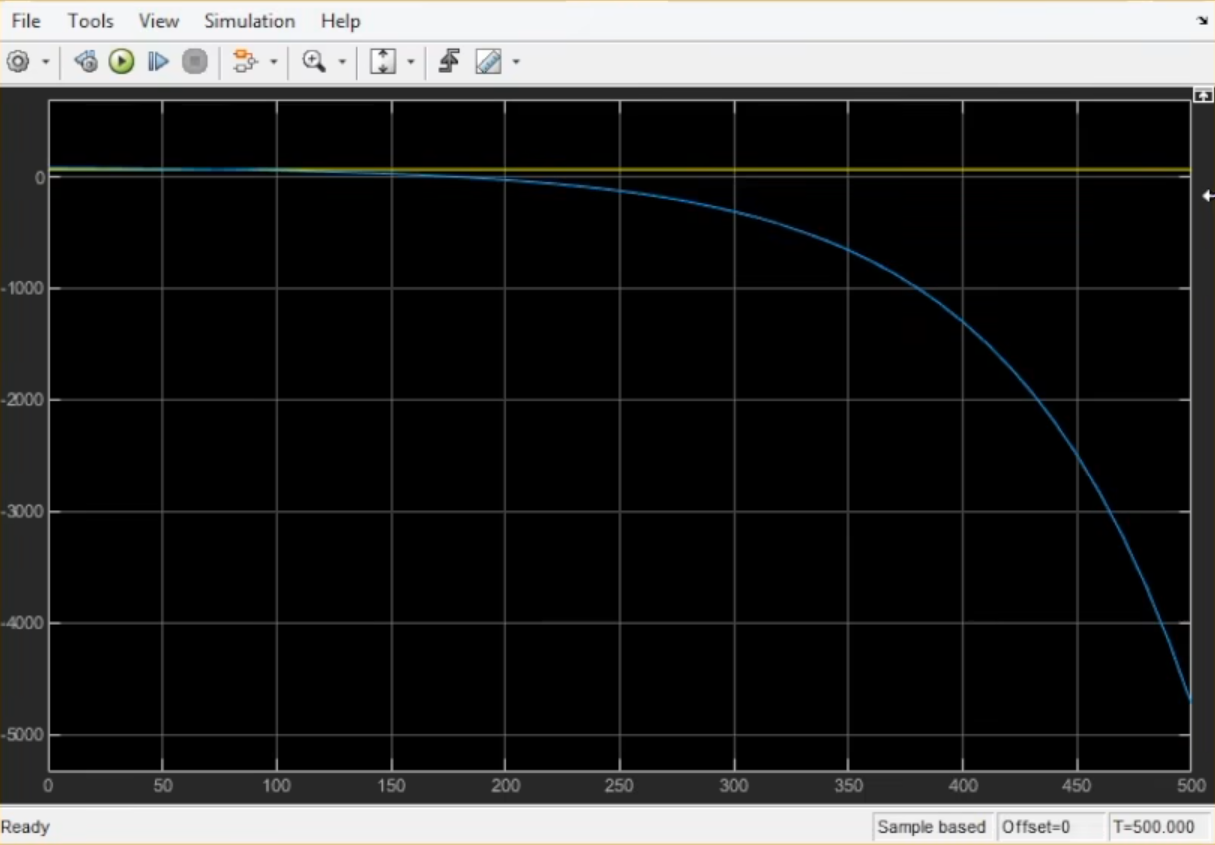Run the simulation with the green play button
This screenshot has width=1215, height=845.
tap(121, 62)
